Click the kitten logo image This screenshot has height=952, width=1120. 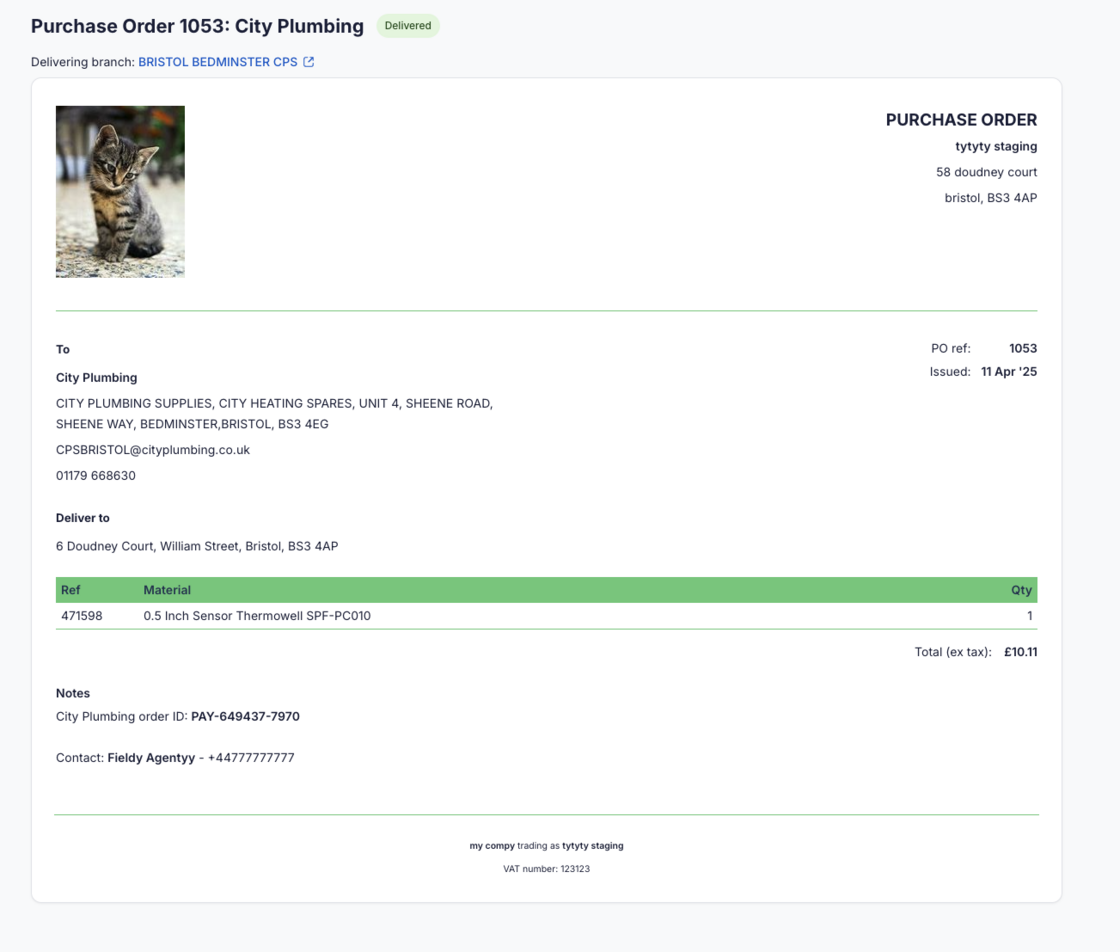(x=120, y=191)
